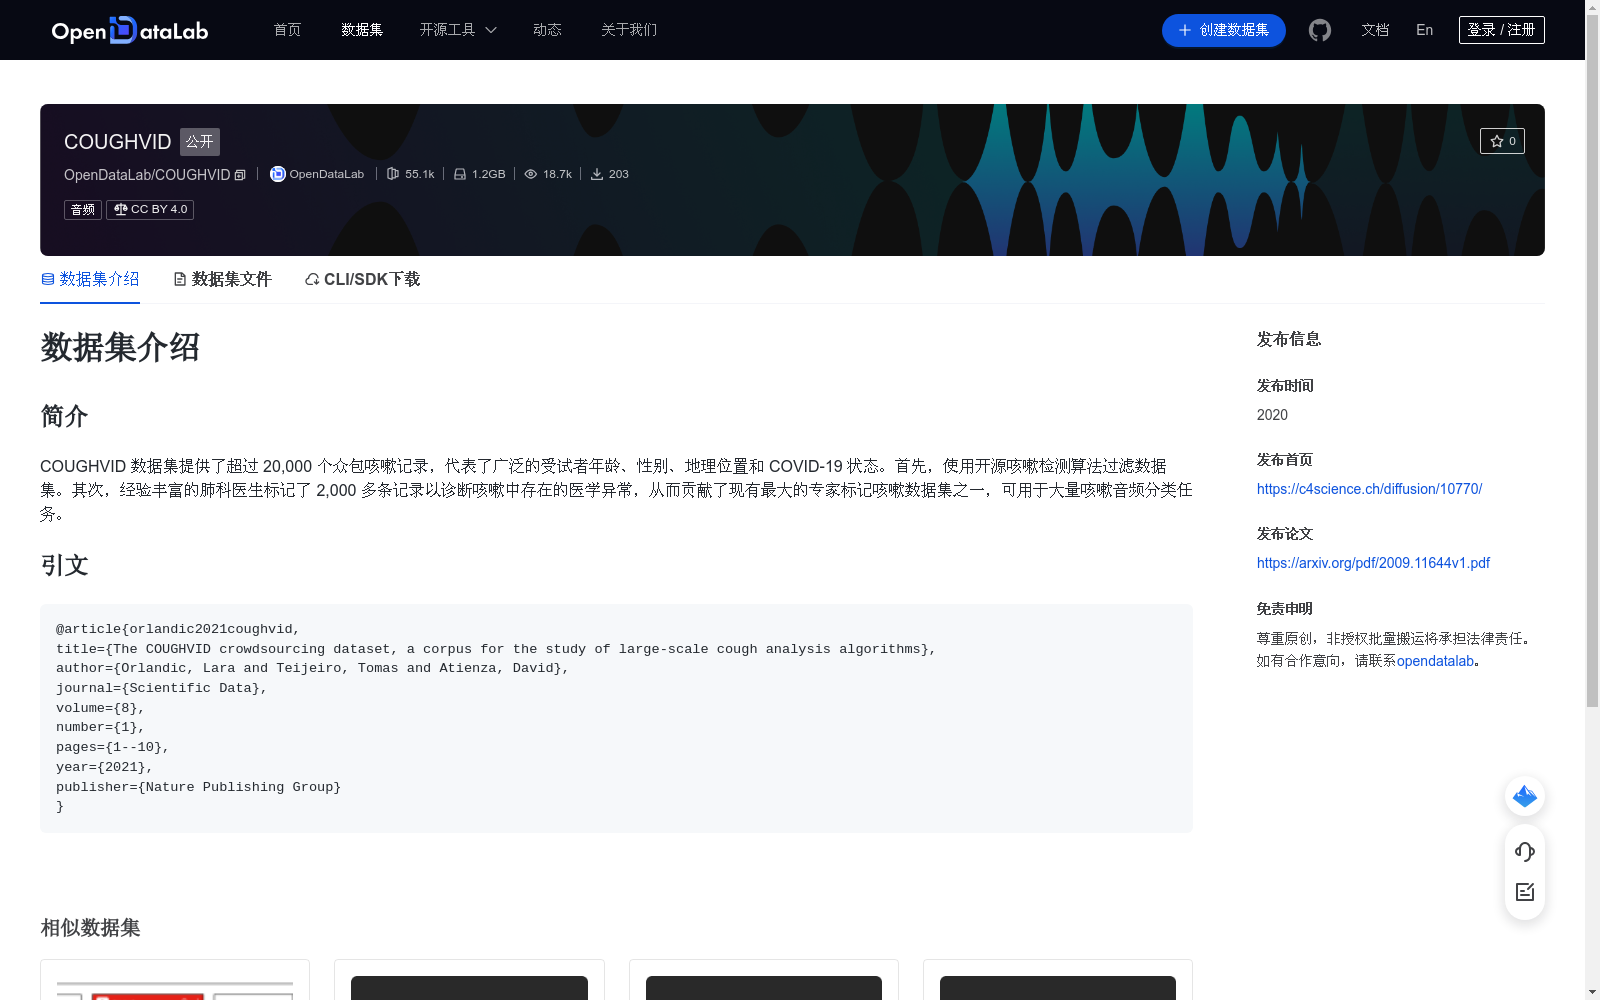This screenshot has width=1600, height=1000.
Task: Open the GitHub icon link
Action: click(1320, 30)
